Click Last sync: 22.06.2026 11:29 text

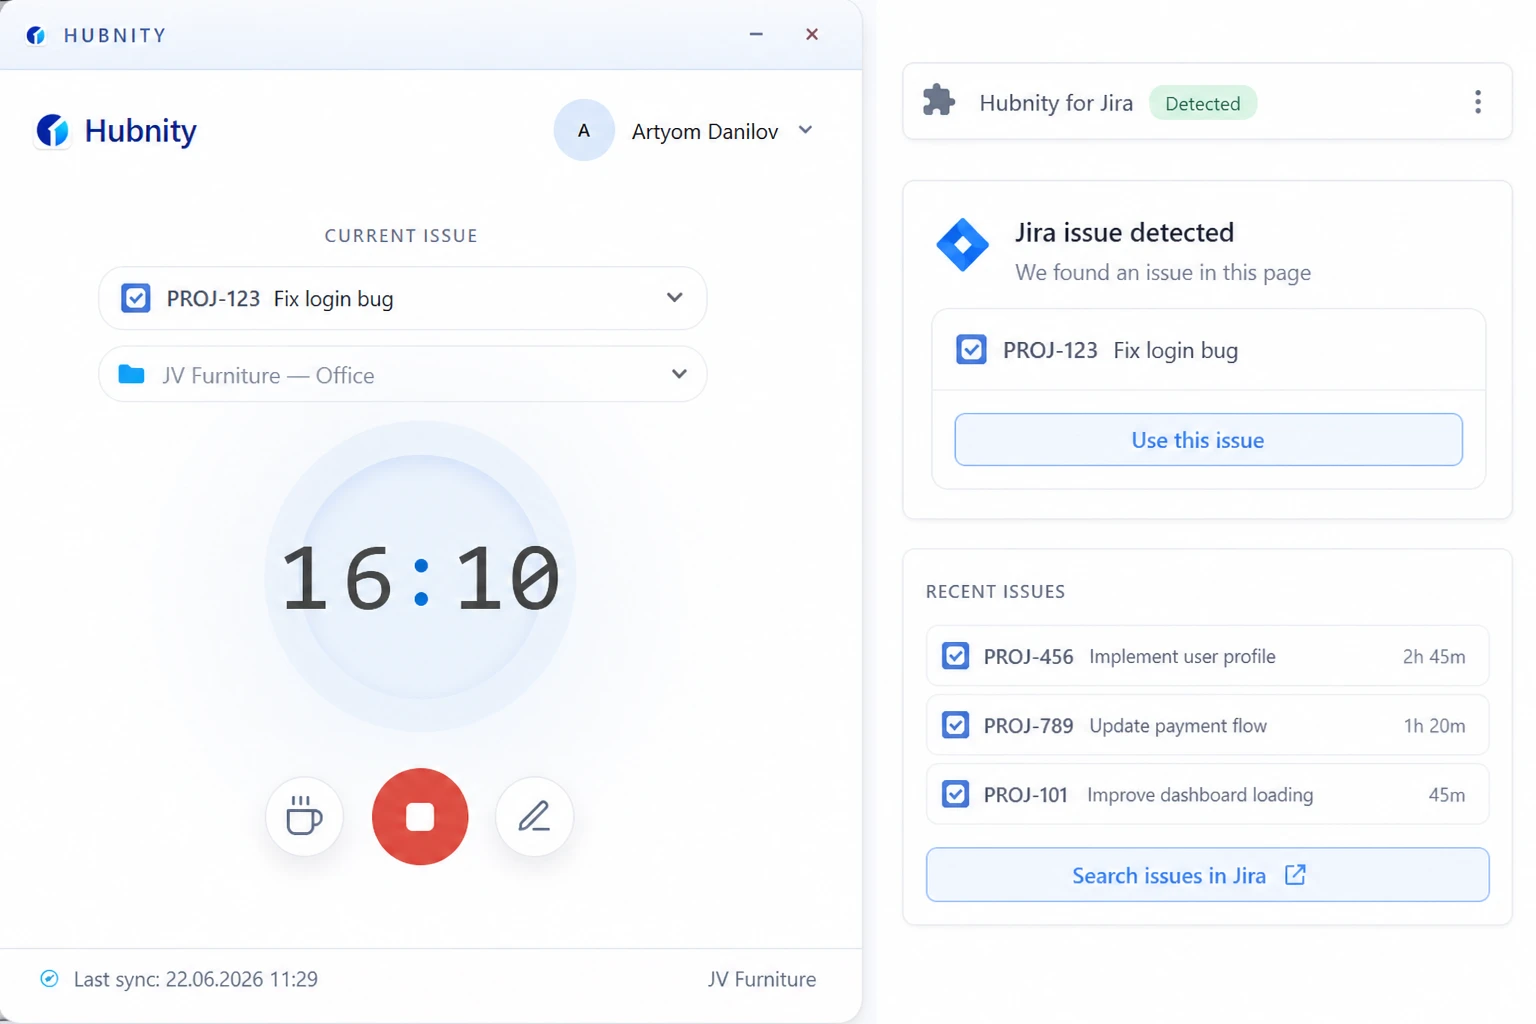coord(196,979)
